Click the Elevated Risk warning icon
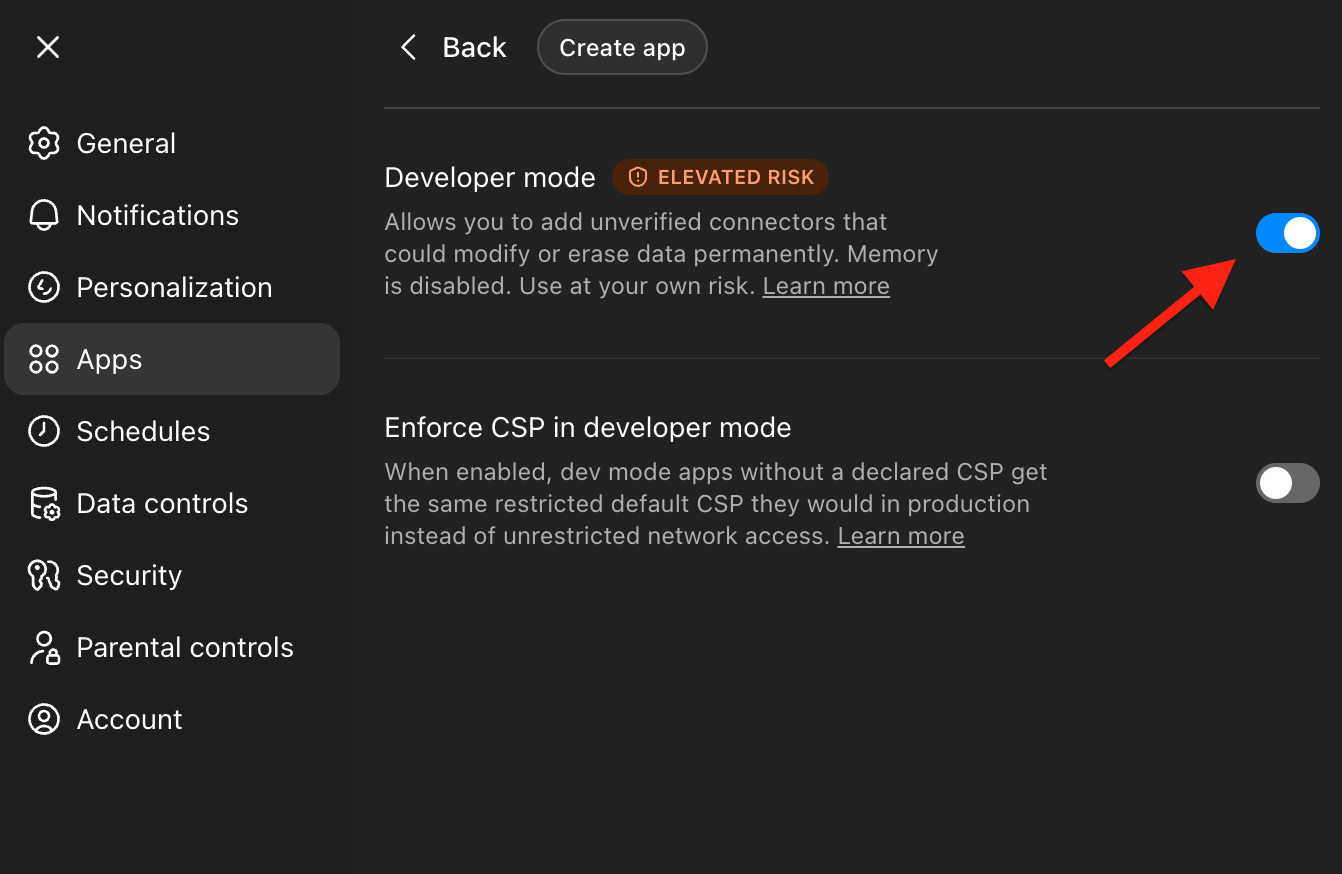1342x874 pixels. pos(637,177)
